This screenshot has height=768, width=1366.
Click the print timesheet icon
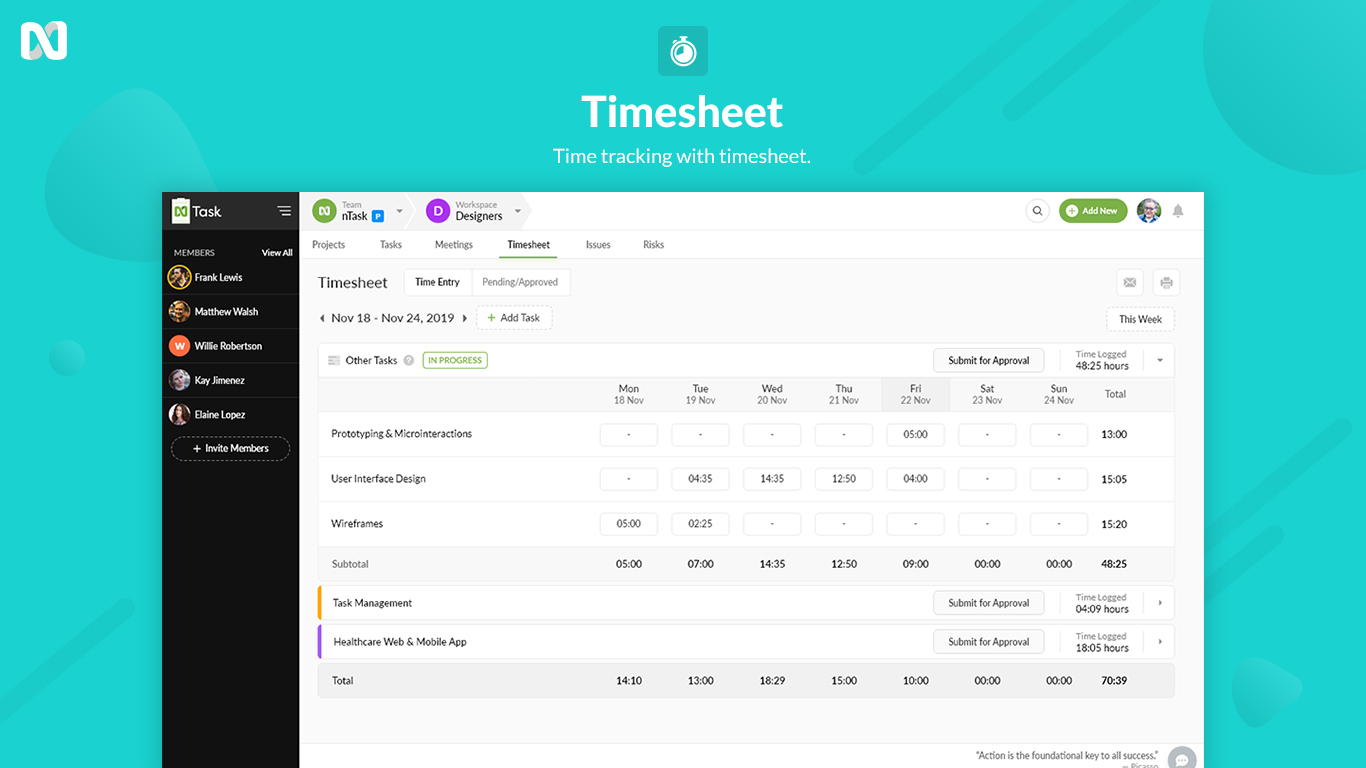click(1166, 283)
